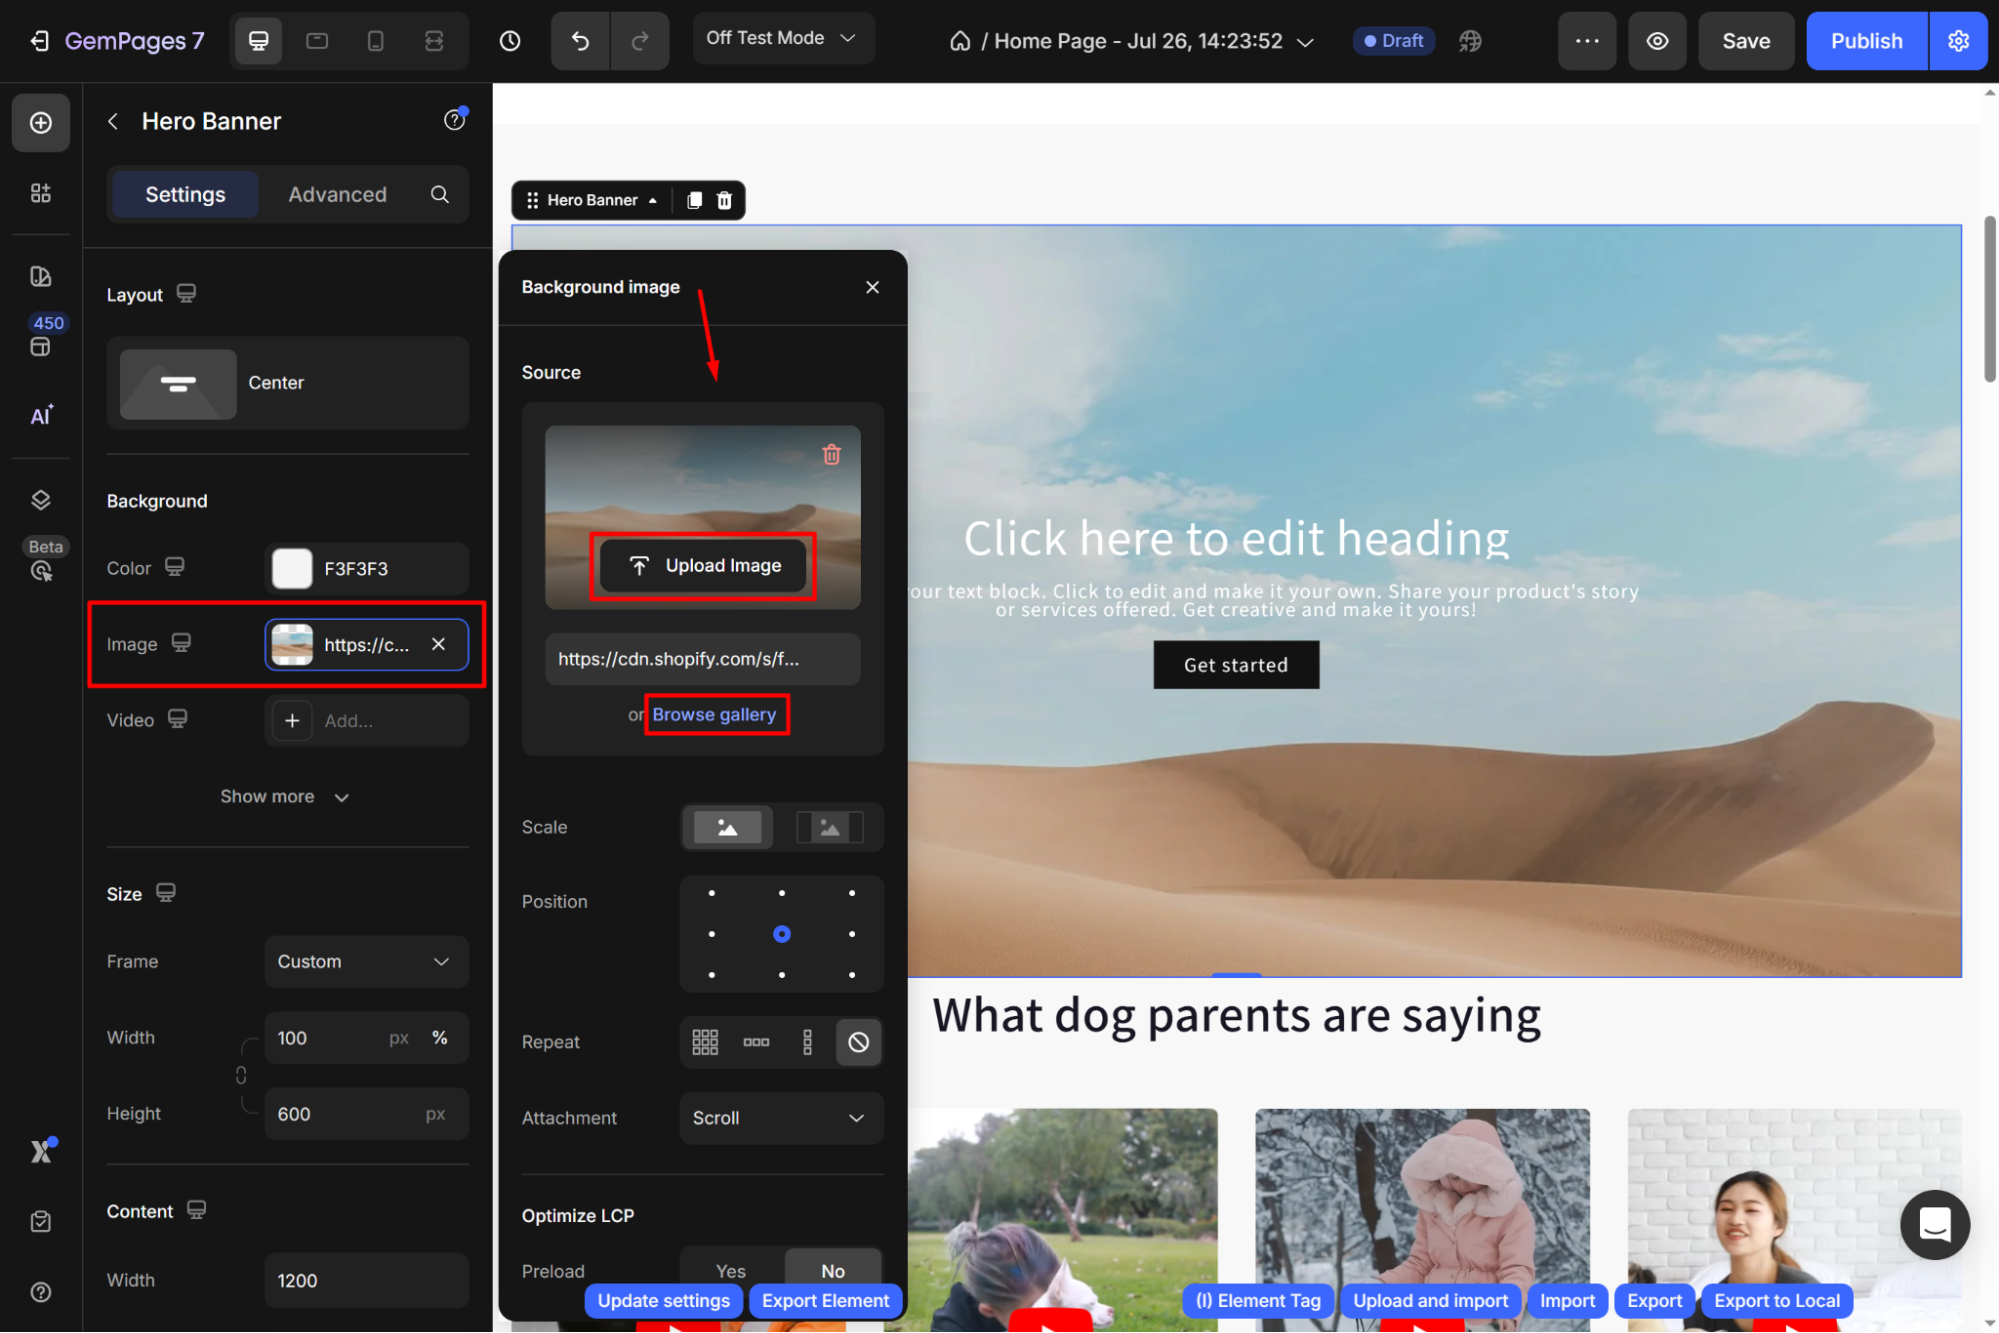Open the version history clock icon
This screenshot has height=1333, width=1999.
point(510,41)
